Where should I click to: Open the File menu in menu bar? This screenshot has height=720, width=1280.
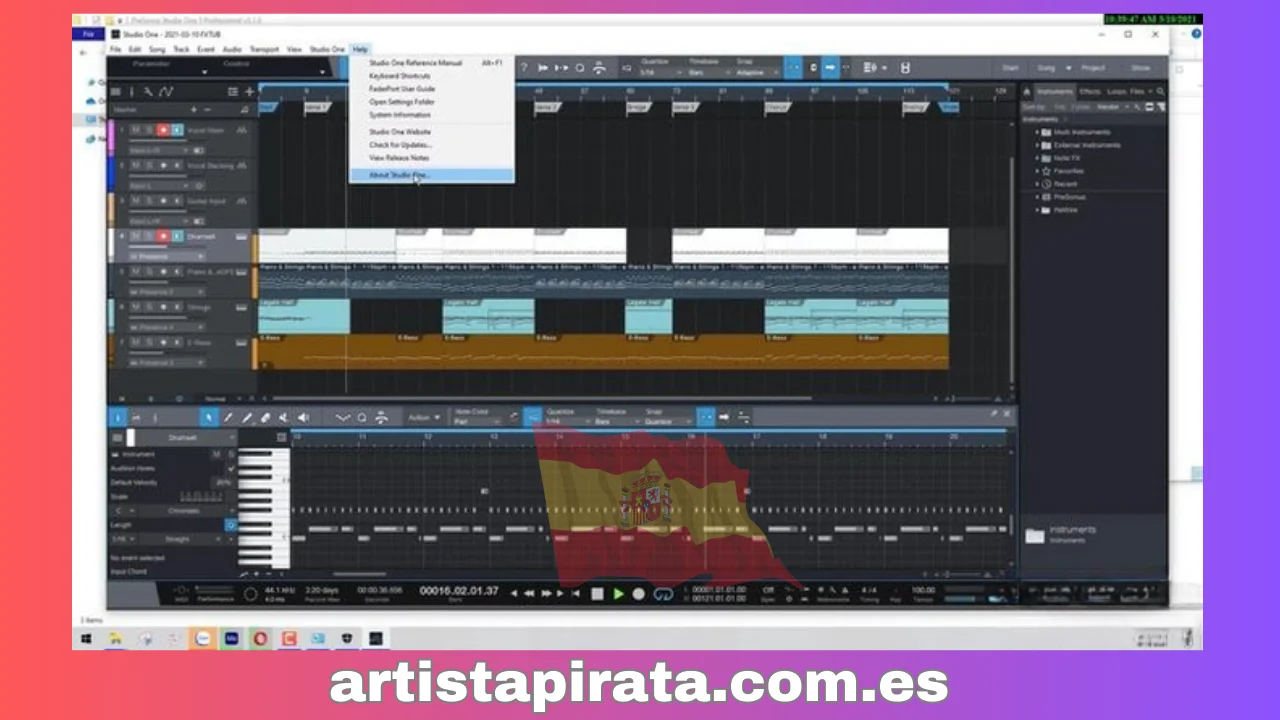click(x=115, y=49)
